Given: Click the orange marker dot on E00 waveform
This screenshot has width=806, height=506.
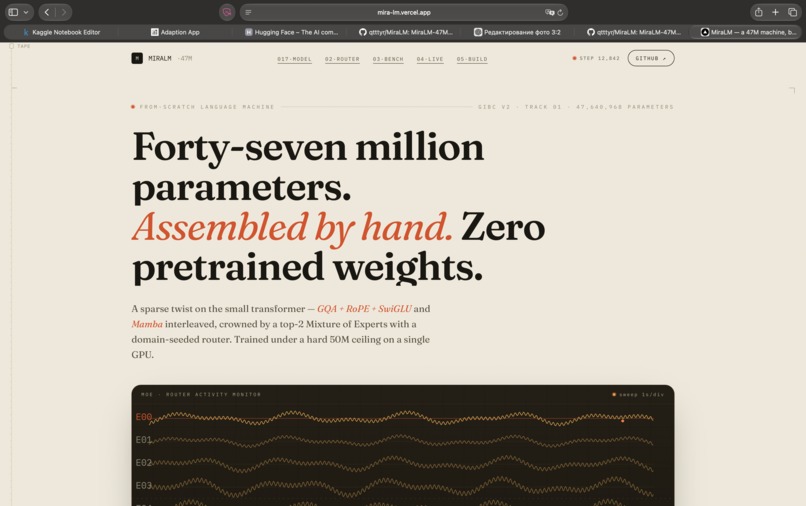Looking at the screenshot, I should (622, 421).
